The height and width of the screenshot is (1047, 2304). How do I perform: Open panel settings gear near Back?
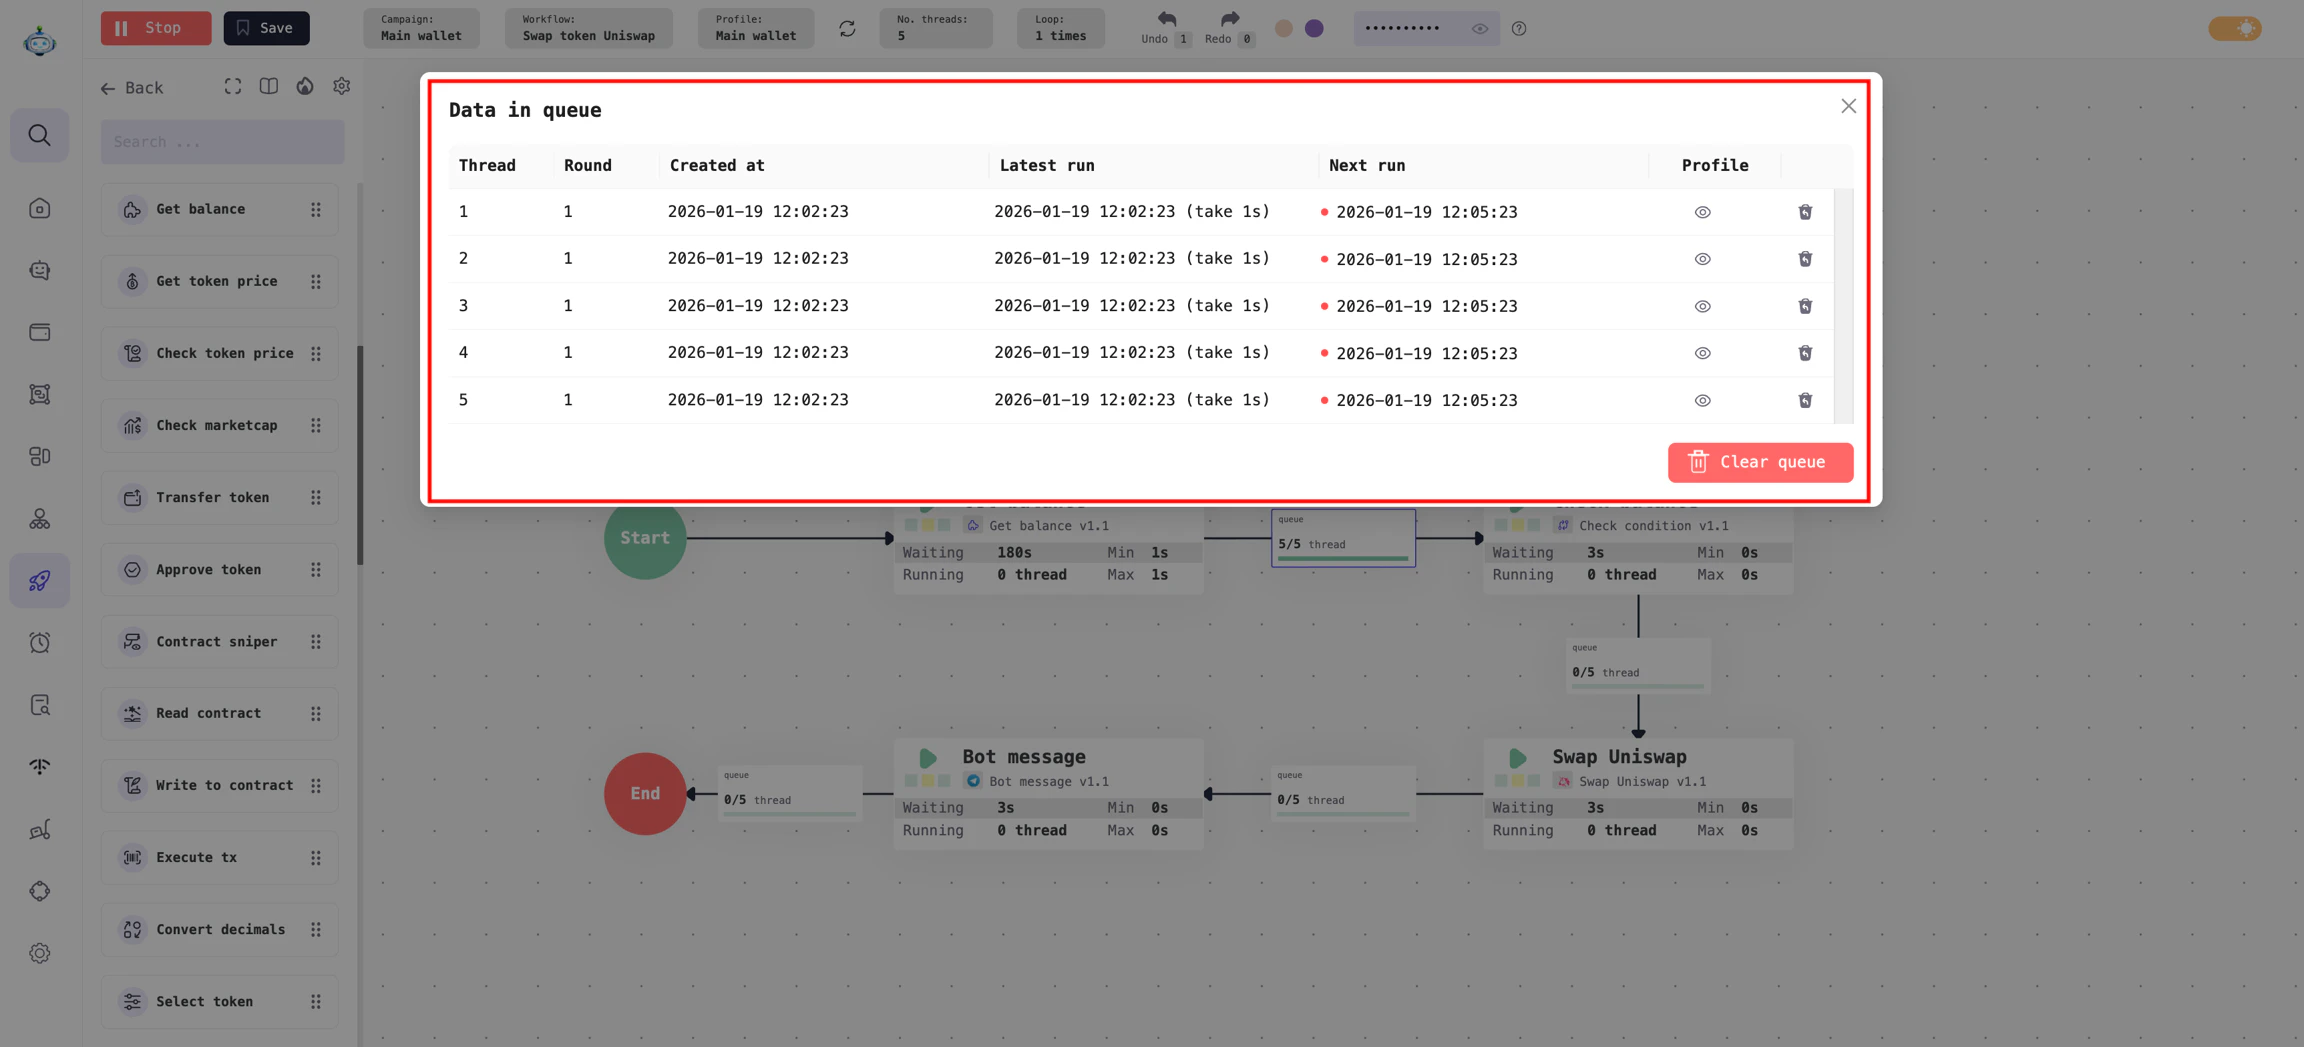342,87
